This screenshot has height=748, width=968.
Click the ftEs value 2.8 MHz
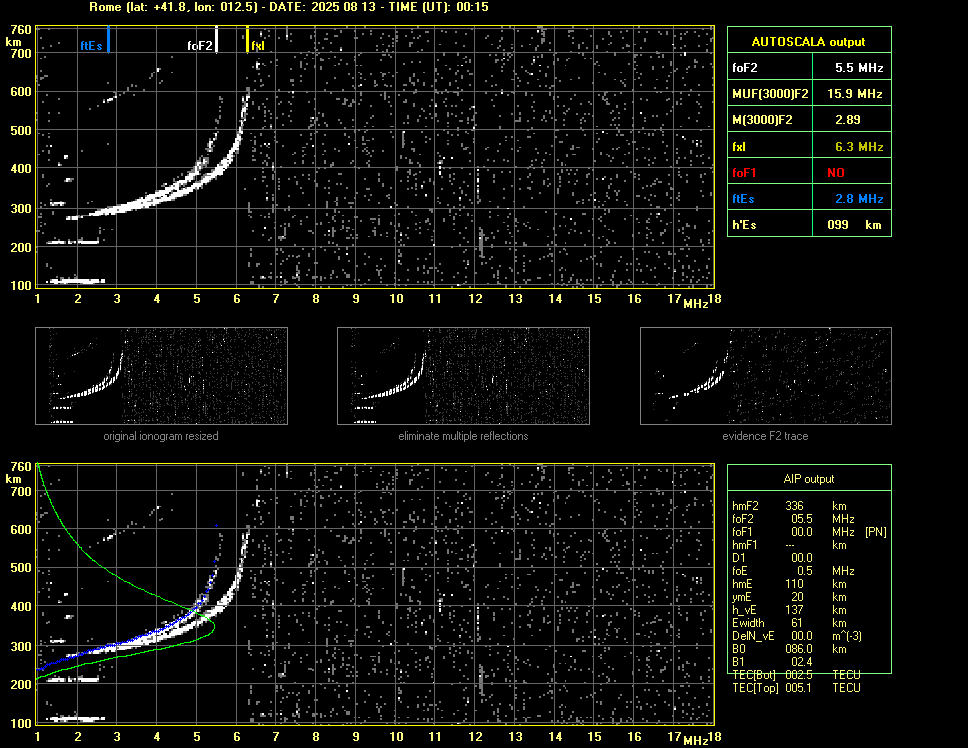click(x=859, y=199)
